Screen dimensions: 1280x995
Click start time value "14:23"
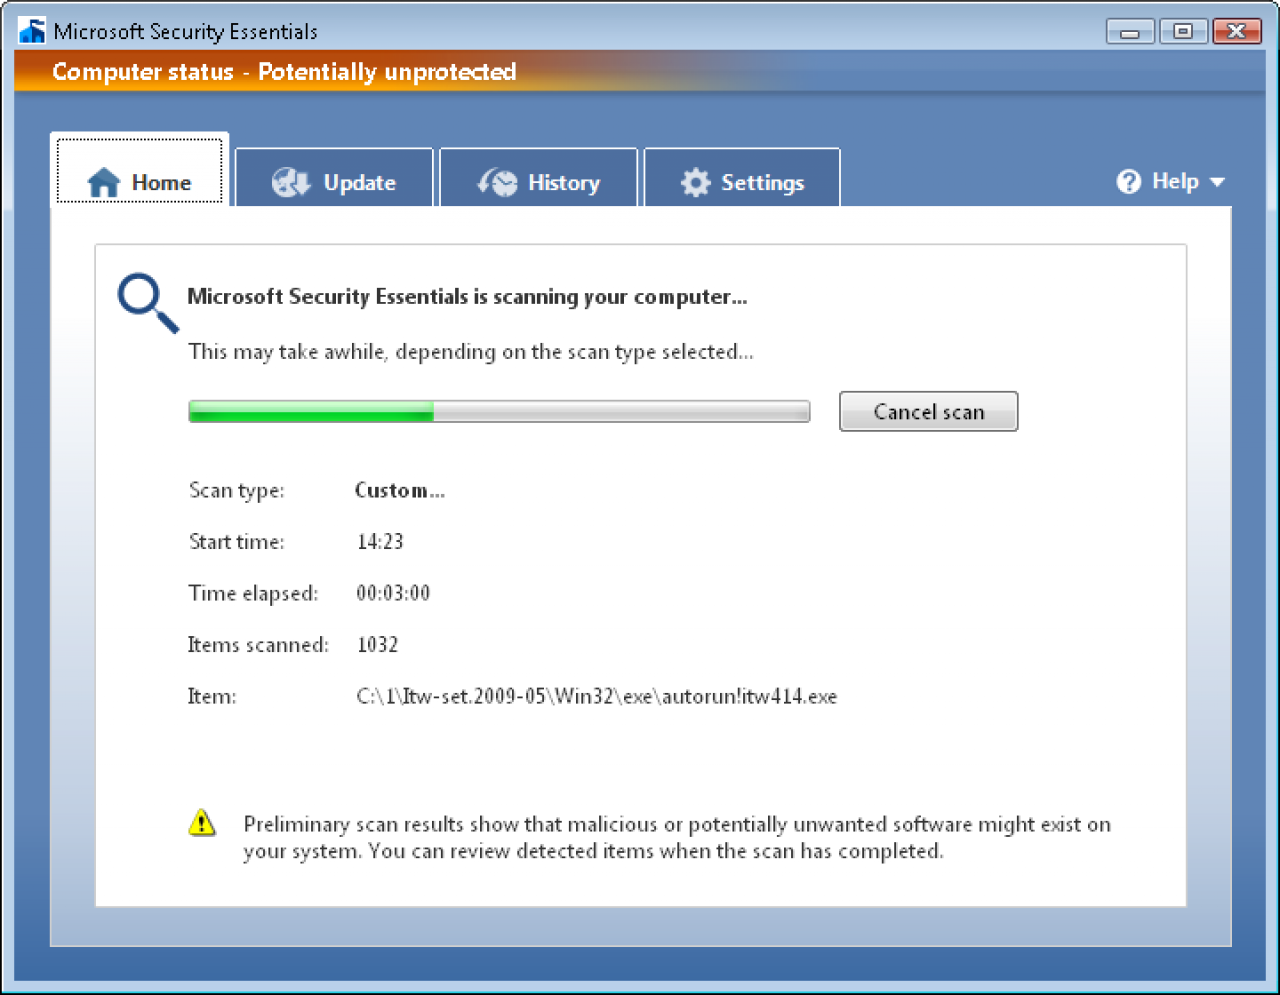[380, 541]
